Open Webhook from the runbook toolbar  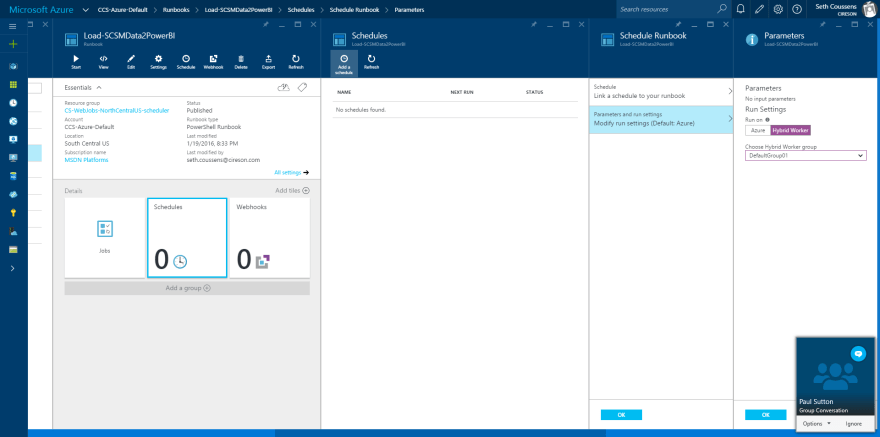213,62
